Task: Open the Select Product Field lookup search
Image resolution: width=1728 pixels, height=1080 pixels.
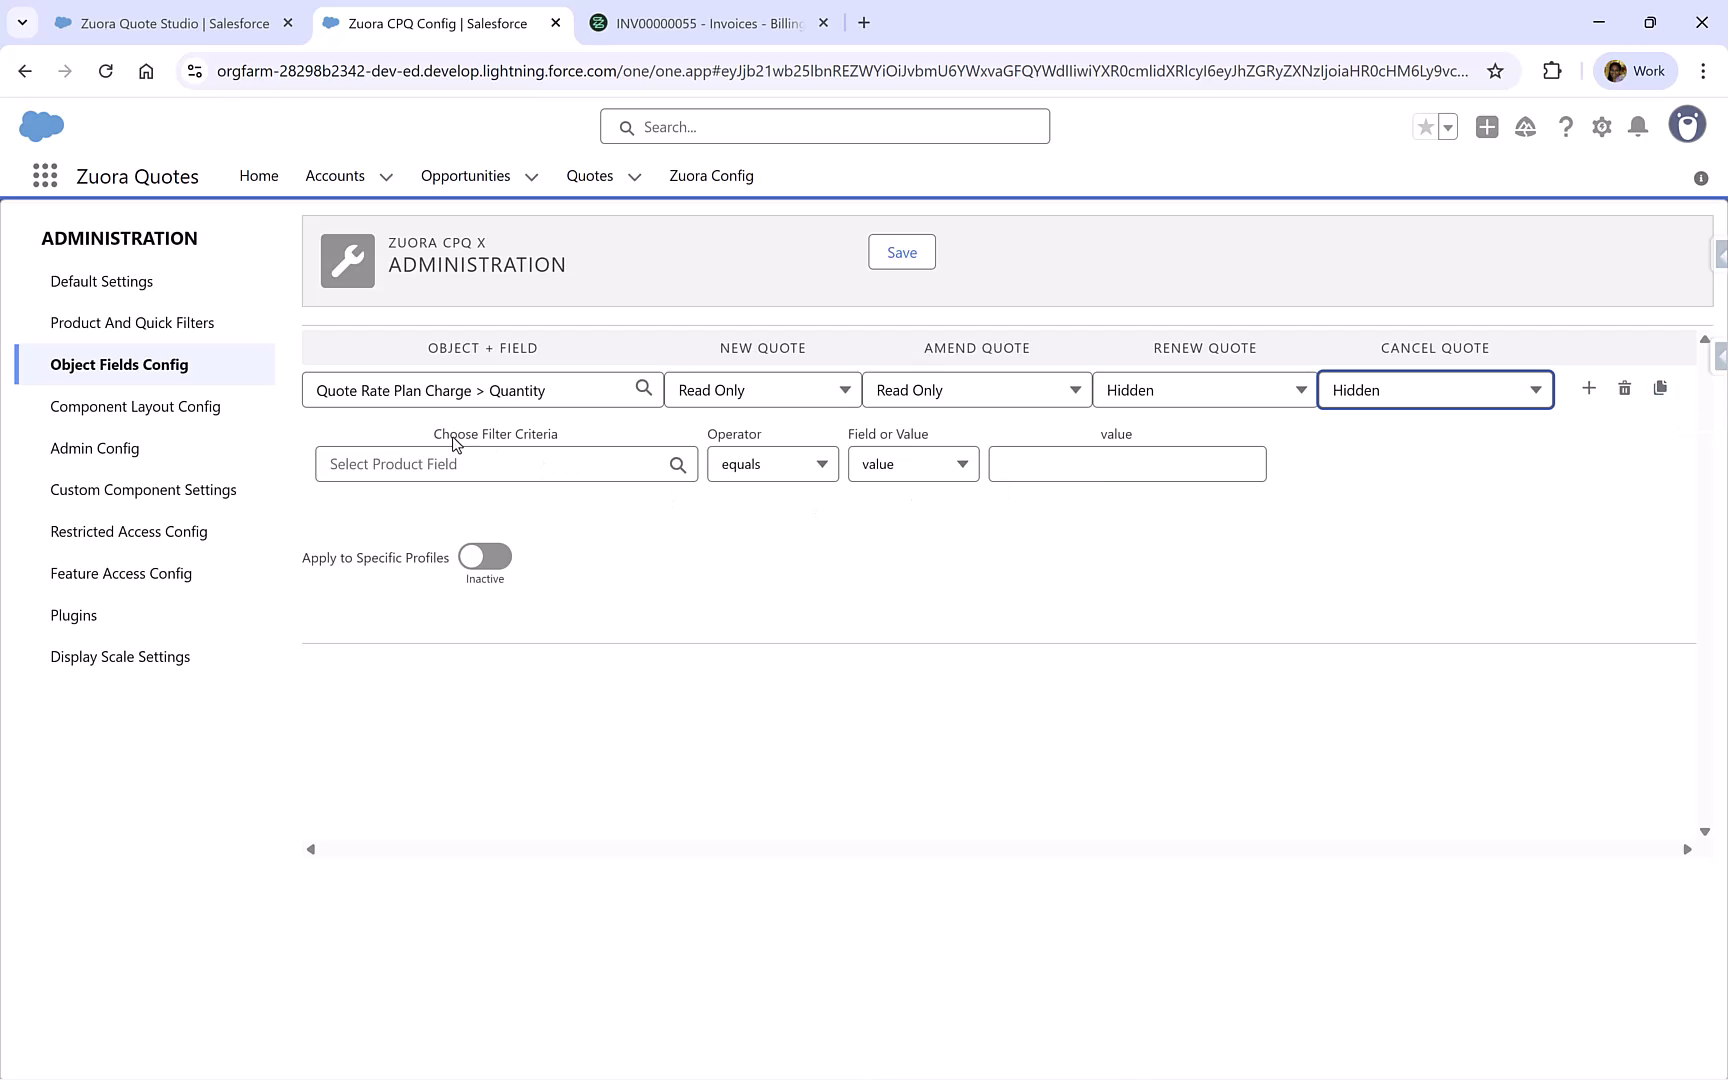Action: pyautogui.click(x=678, y=463)
